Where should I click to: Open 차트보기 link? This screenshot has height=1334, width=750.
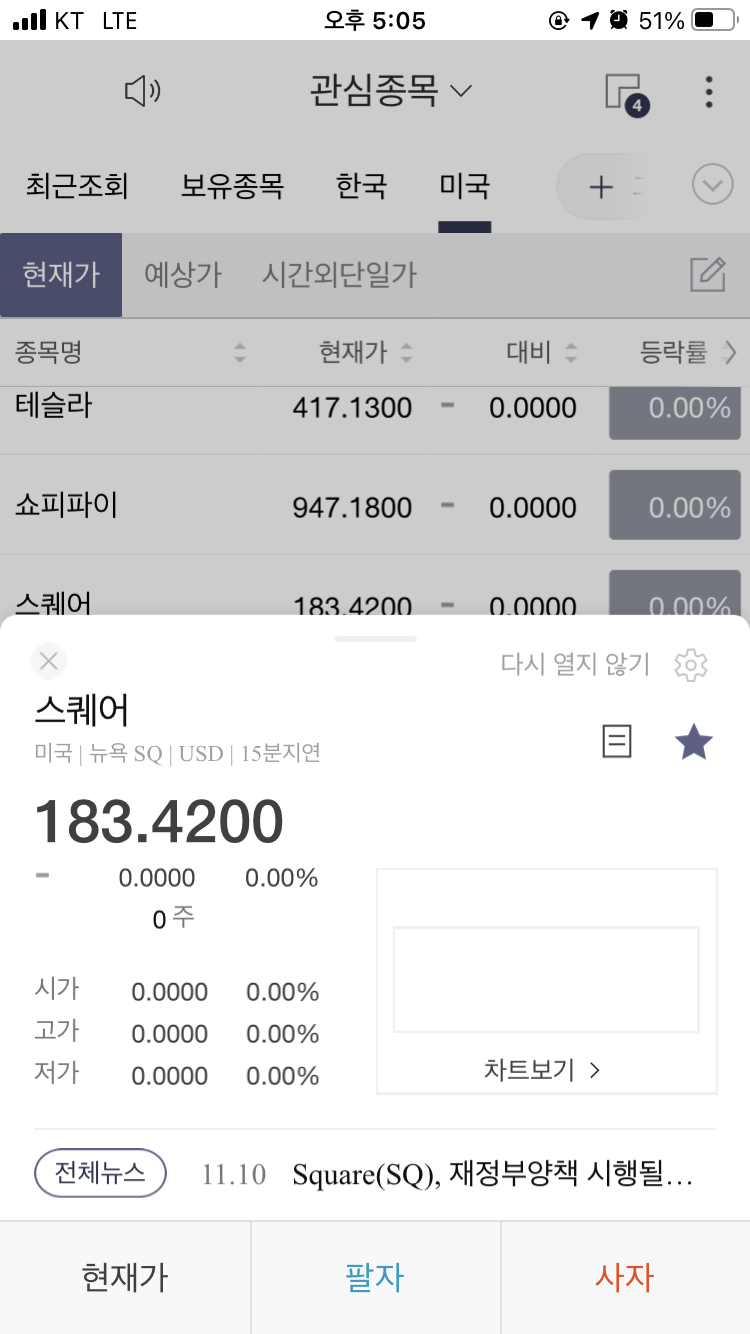click(x=542, y=1070)
